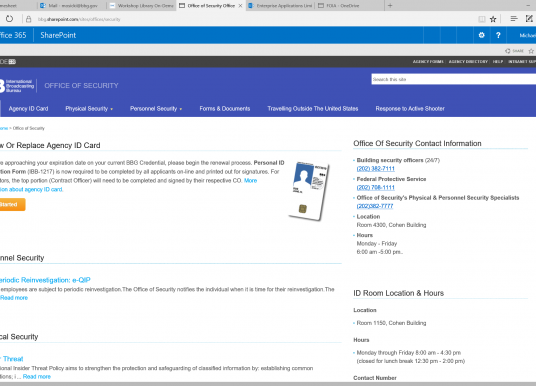
Task: Click the HELP link in top bar
Action: 498,62
